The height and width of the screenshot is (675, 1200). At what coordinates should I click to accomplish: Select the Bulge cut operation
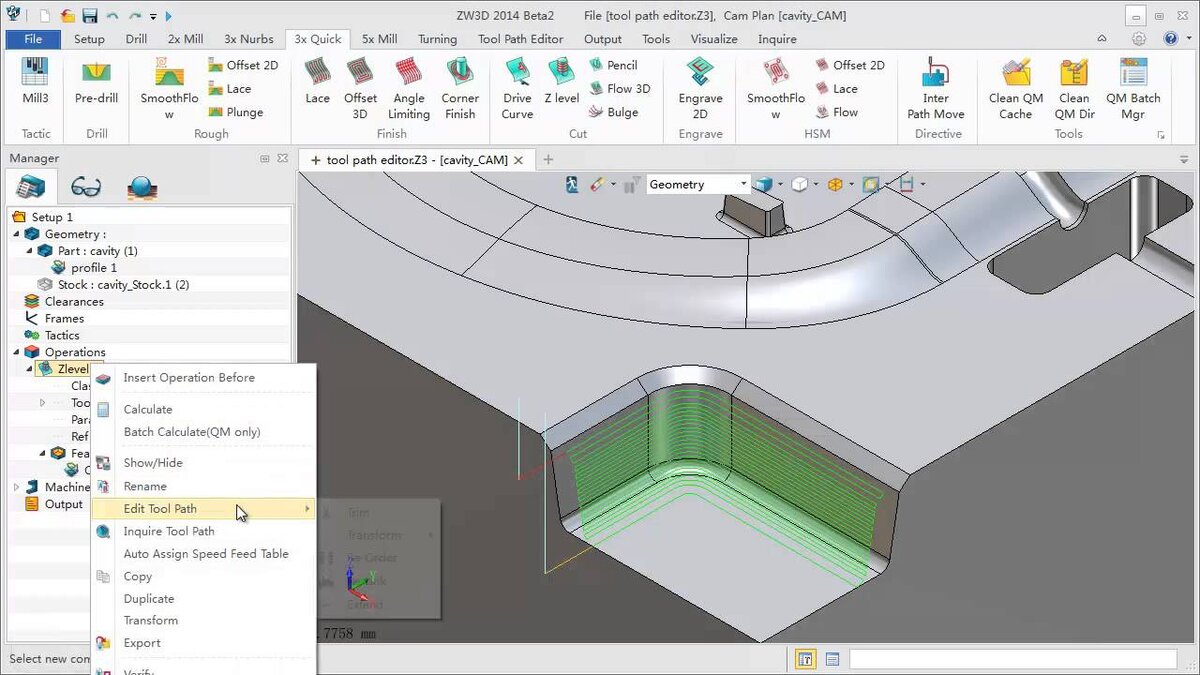(612, 112)
